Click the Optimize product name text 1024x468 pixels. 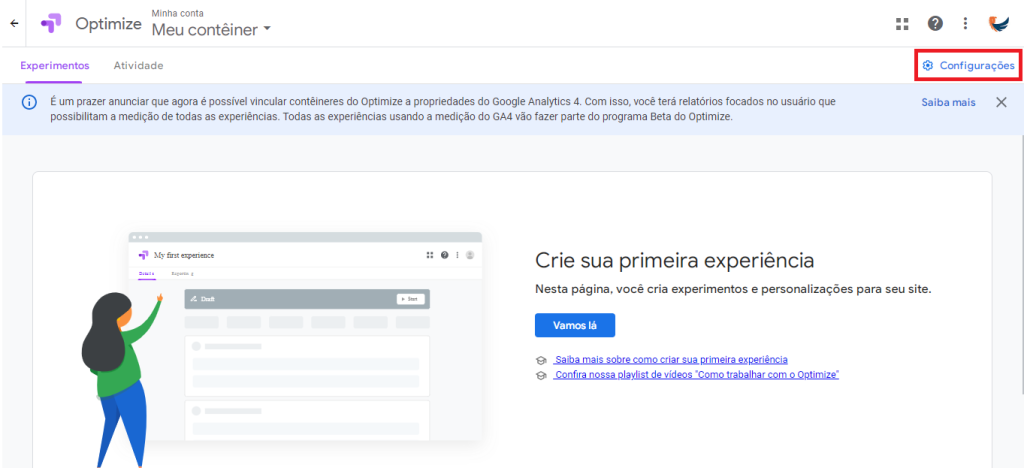coord(108,24)
